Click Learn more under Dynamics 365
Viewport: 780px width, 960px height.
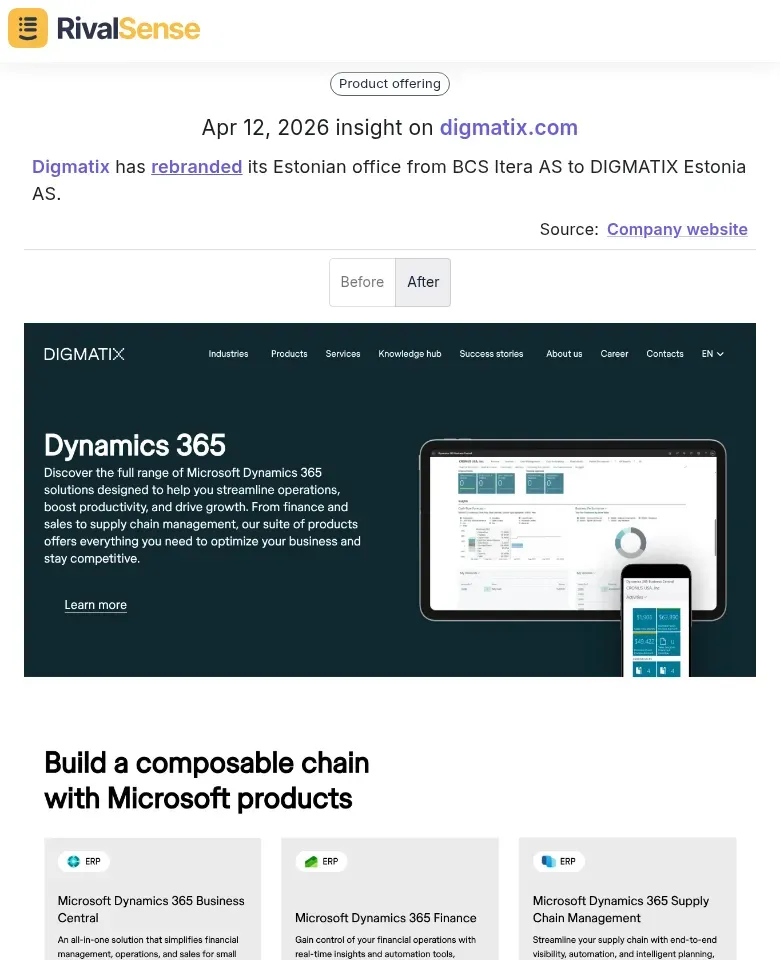point(95,604)
